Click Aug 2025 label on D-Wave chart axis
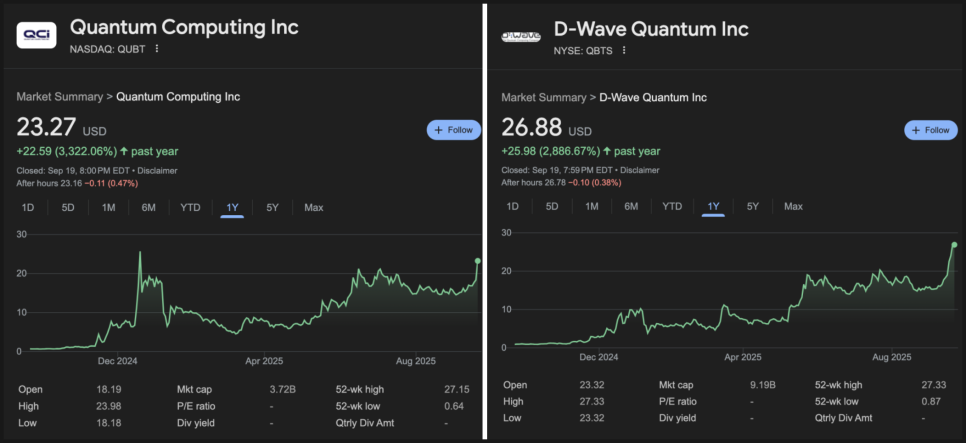 pyautogui.click(x=892, y=357)
